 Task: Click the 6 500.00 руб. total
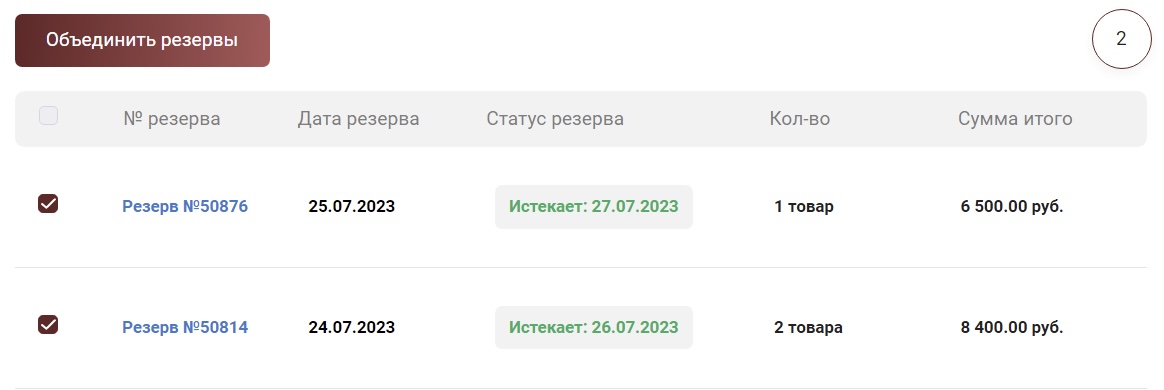click(x=1012, y=207)
